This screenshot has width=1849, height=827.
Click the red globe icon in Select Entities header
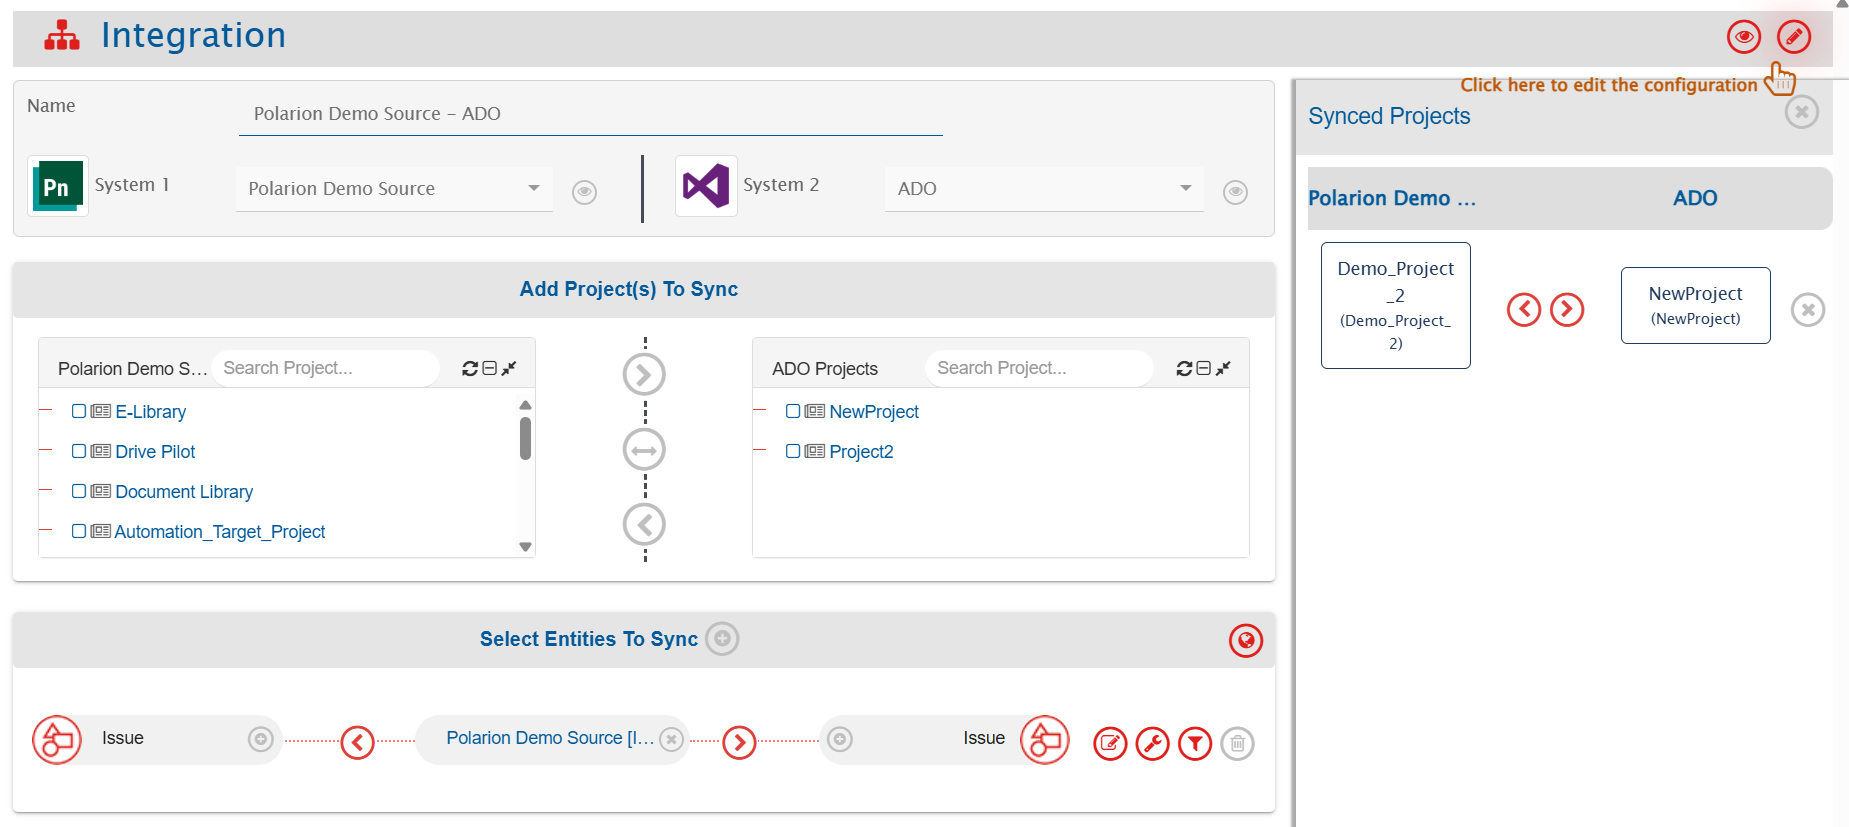pos(1245,640)
